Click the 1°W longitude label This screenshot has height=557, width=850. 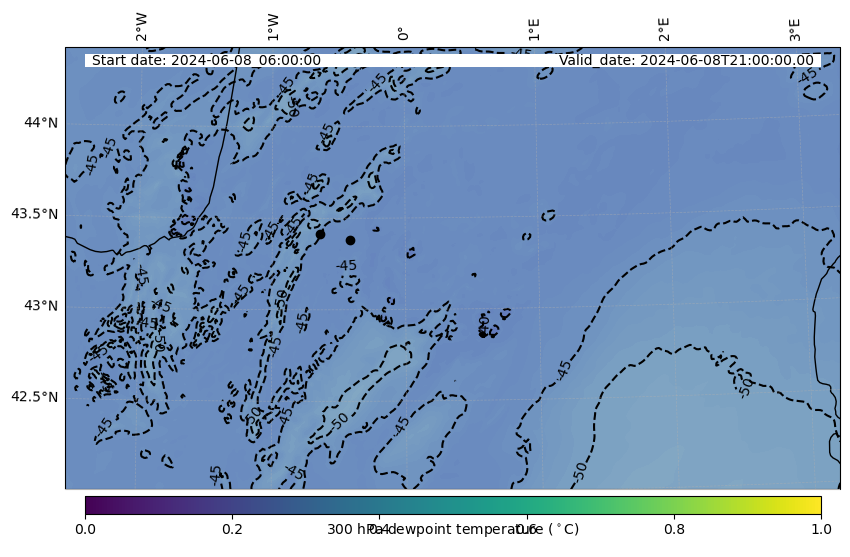click(x=273, y=28)
